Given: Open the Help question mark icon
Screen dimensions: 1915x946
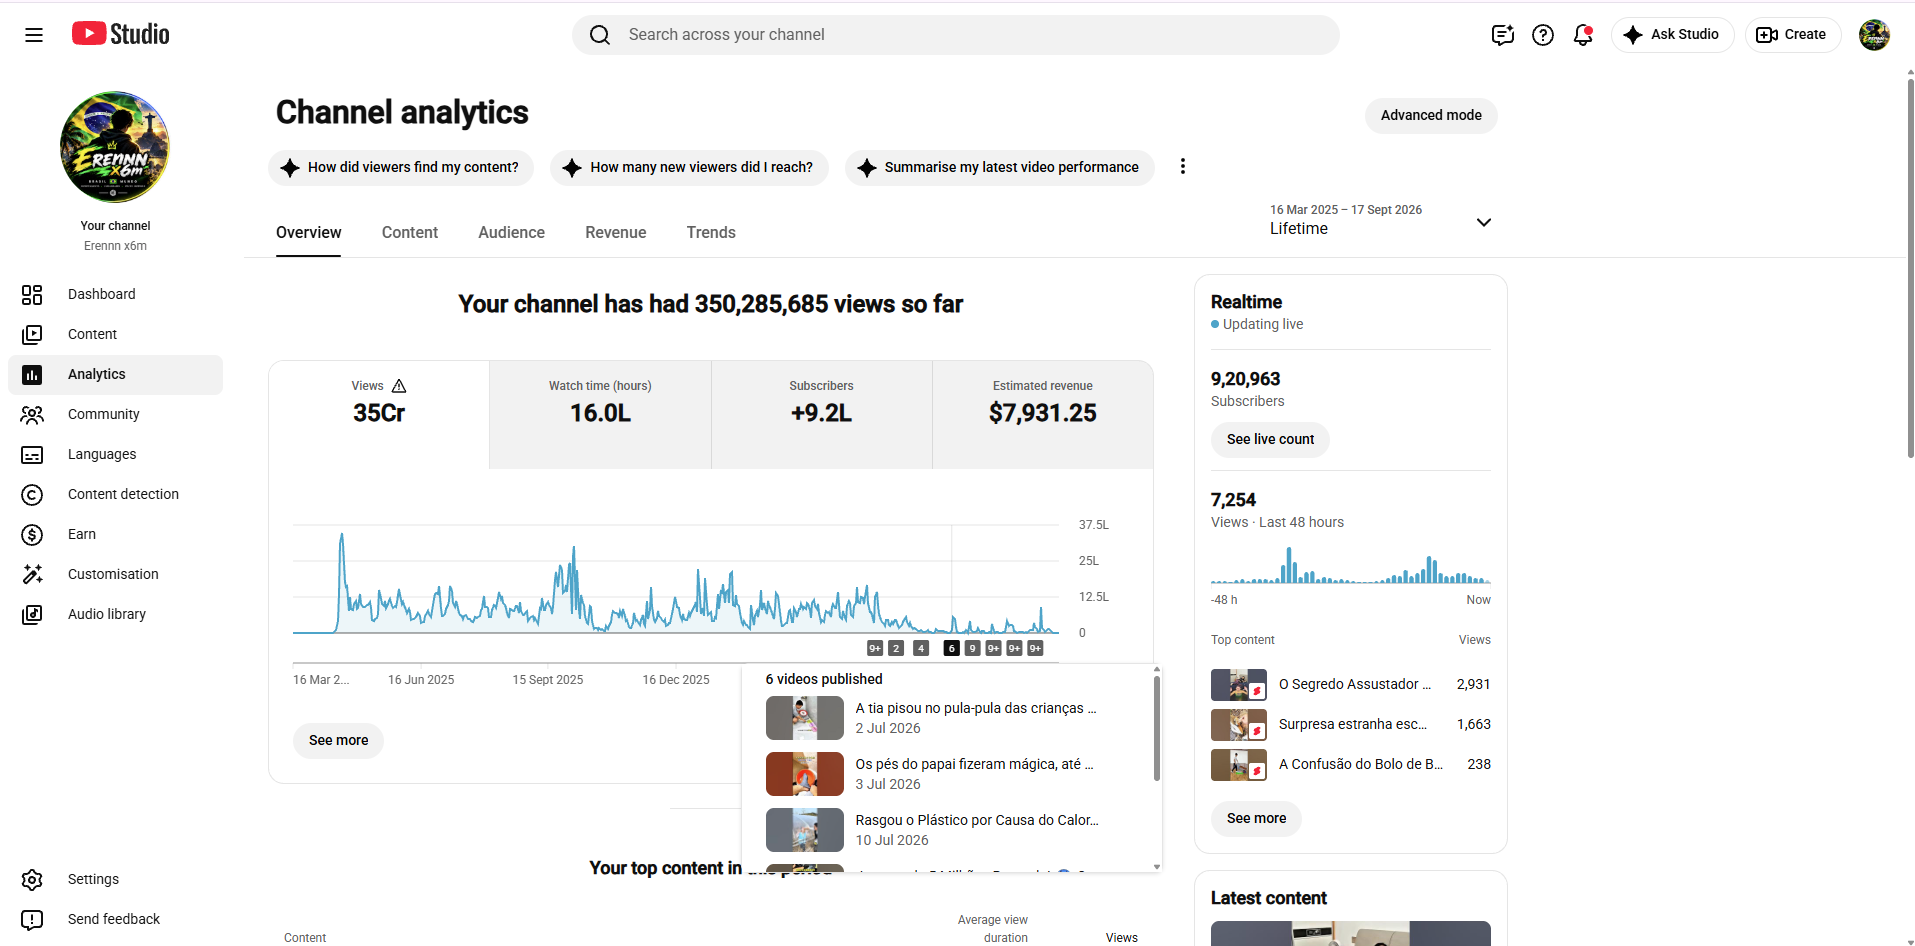Looking at the screenshot, I should 1543,35.
